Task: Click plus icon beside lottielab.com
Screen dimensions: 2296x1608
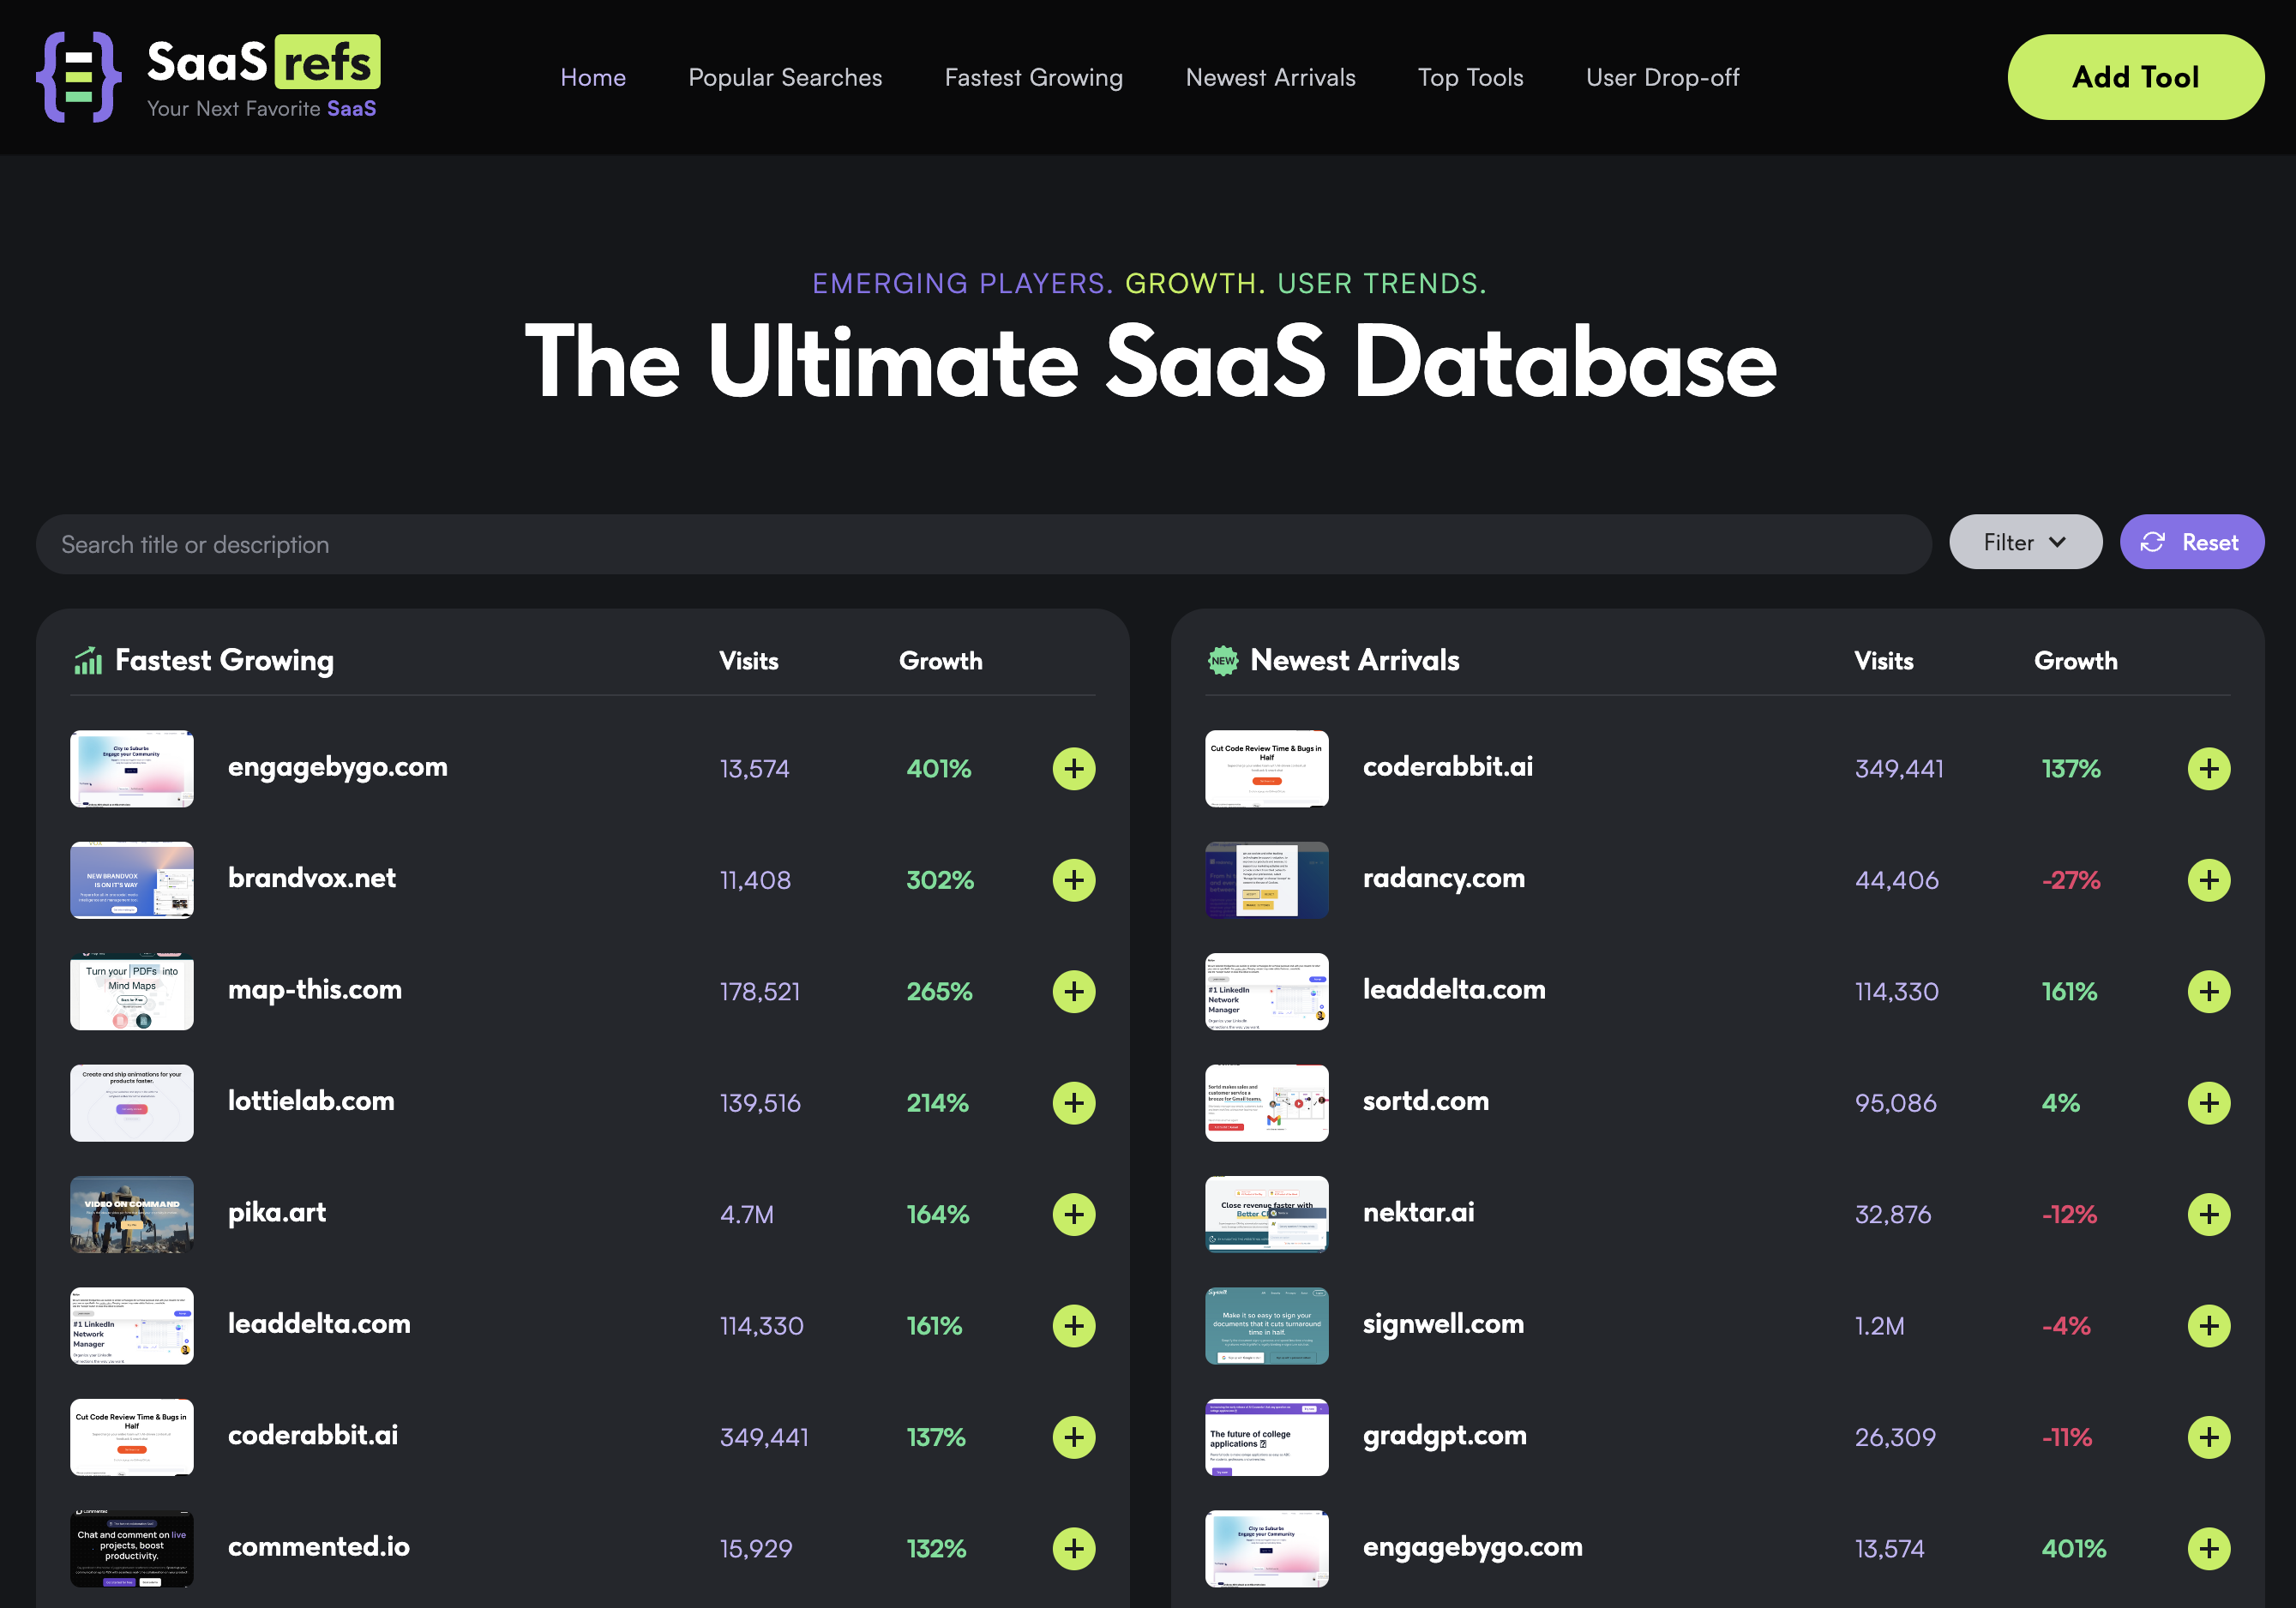Action: pyautogui.click(x=1074, y=1103)
